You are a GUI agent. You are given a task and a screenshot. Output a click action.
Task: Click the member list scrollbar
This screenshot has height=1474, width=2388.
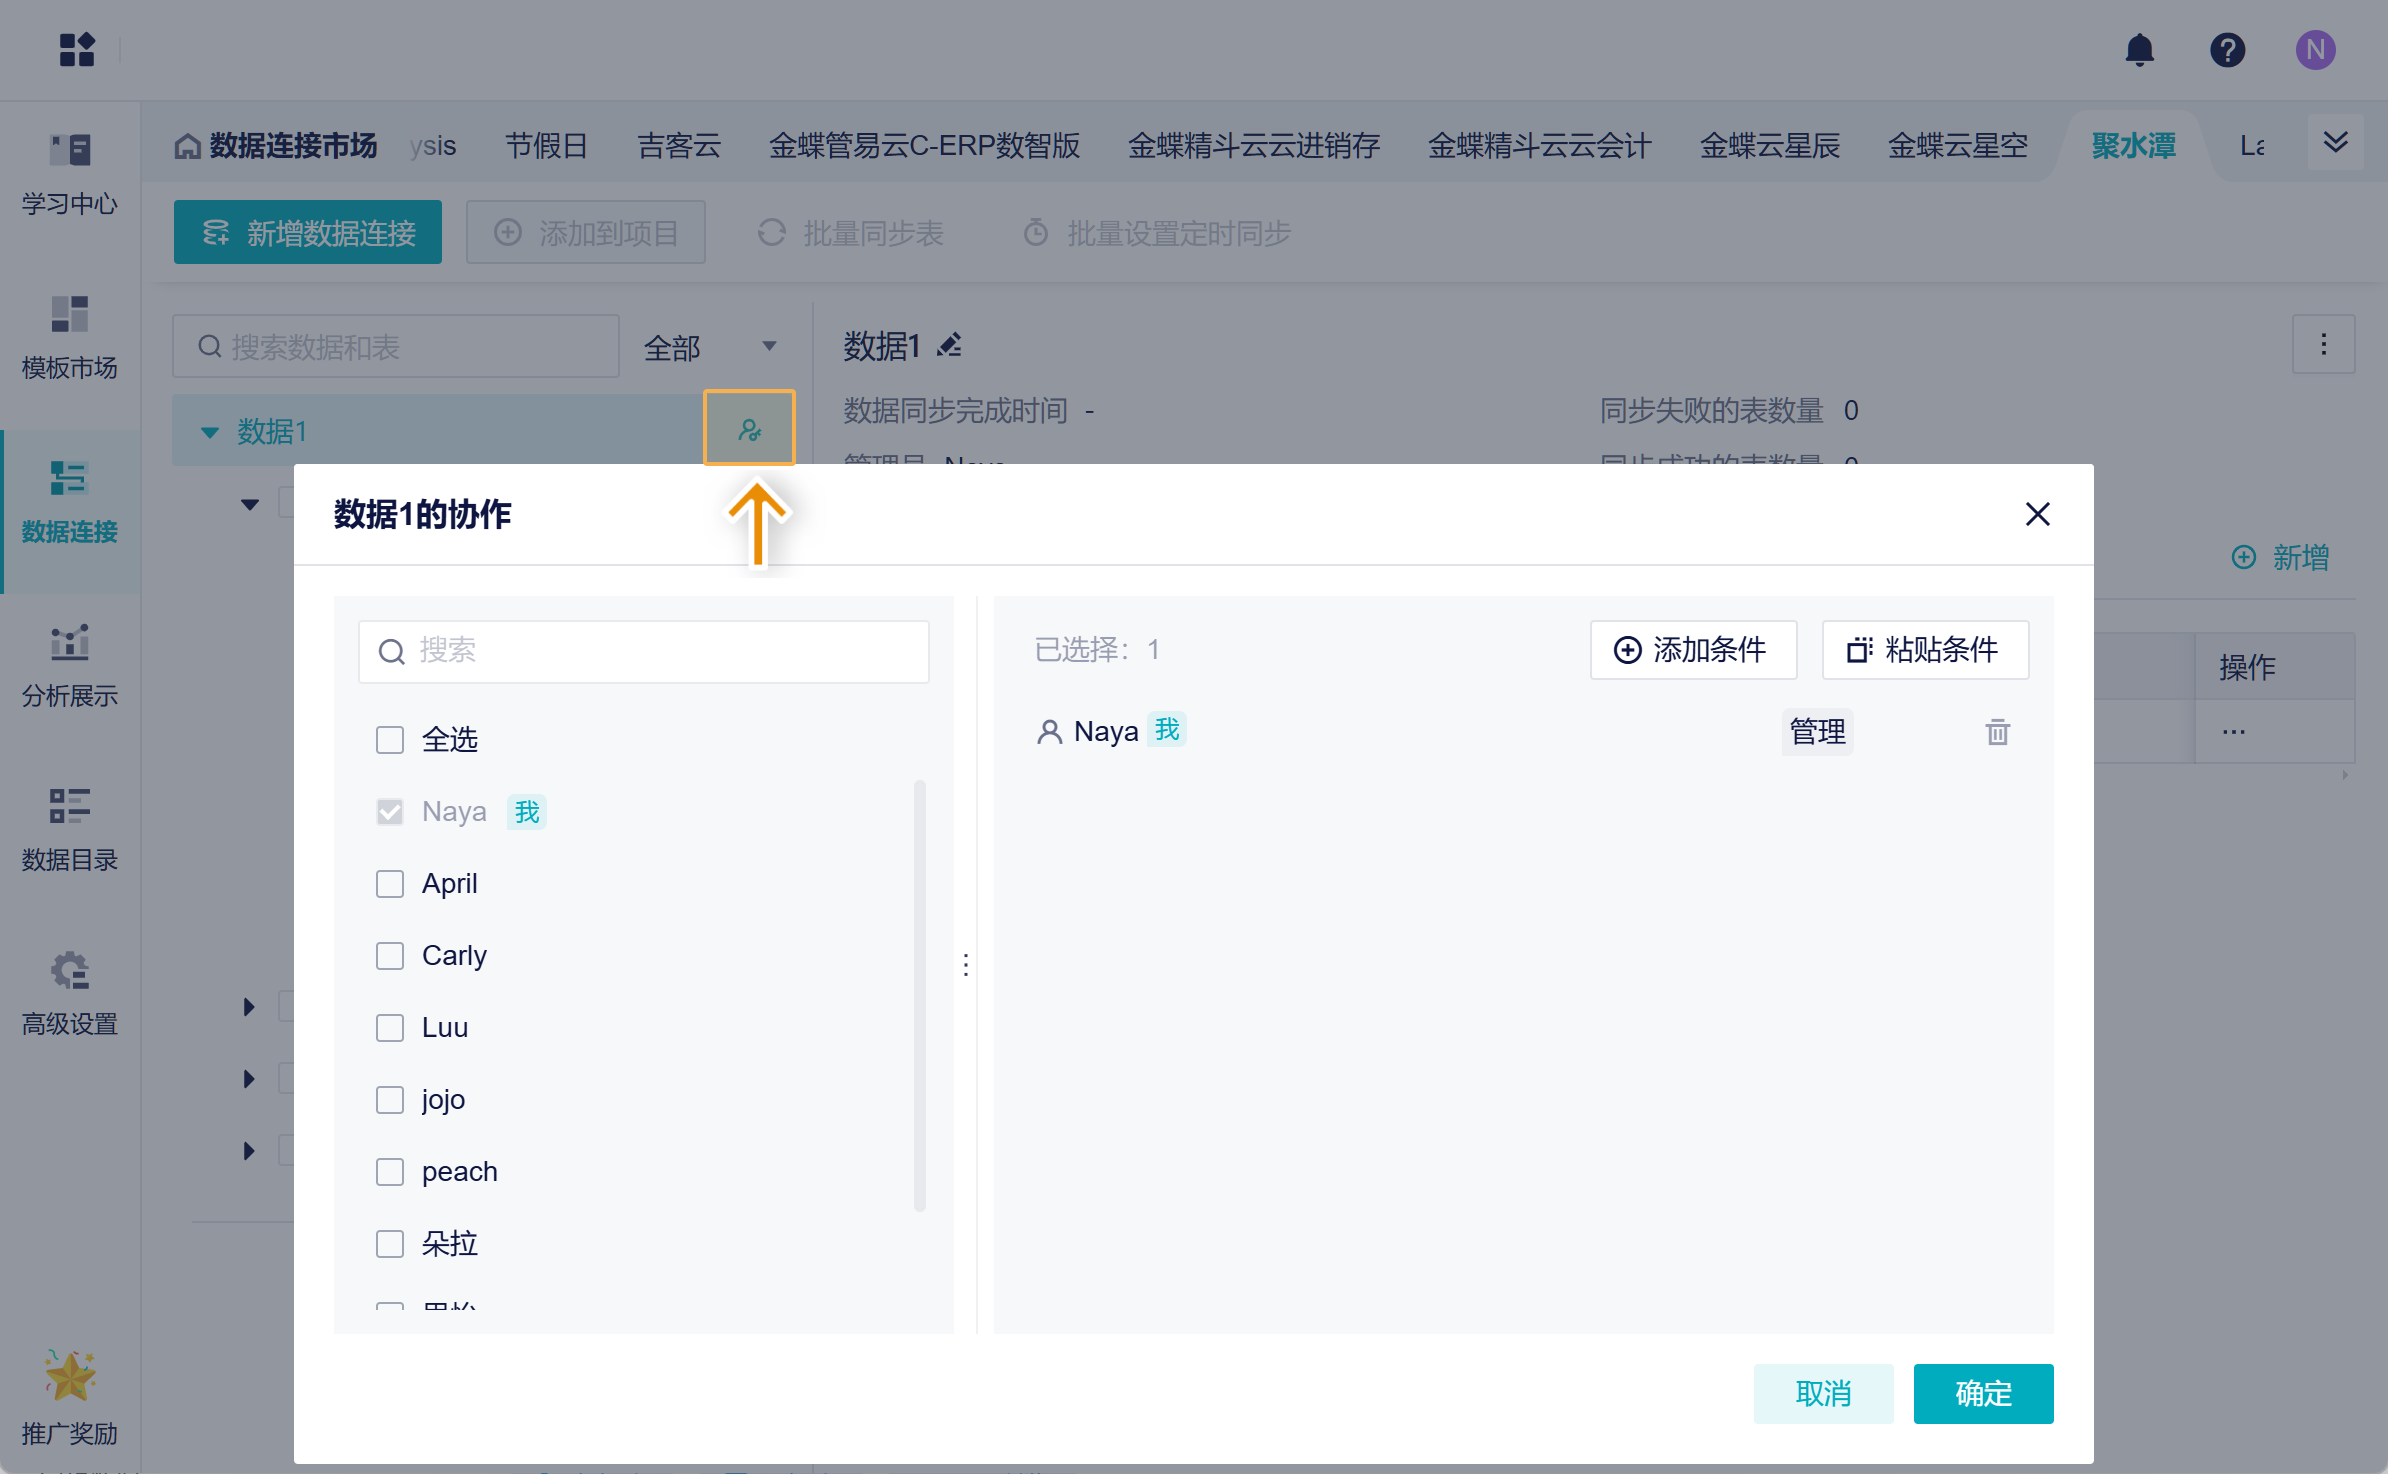[919, 995]
